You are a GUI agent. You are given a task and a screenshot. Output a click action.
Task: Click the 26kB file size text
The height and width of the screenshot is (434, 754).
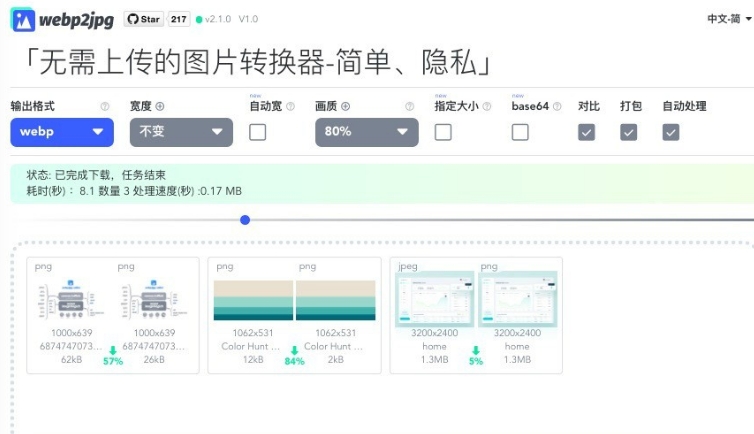click(x=154, y=360)
